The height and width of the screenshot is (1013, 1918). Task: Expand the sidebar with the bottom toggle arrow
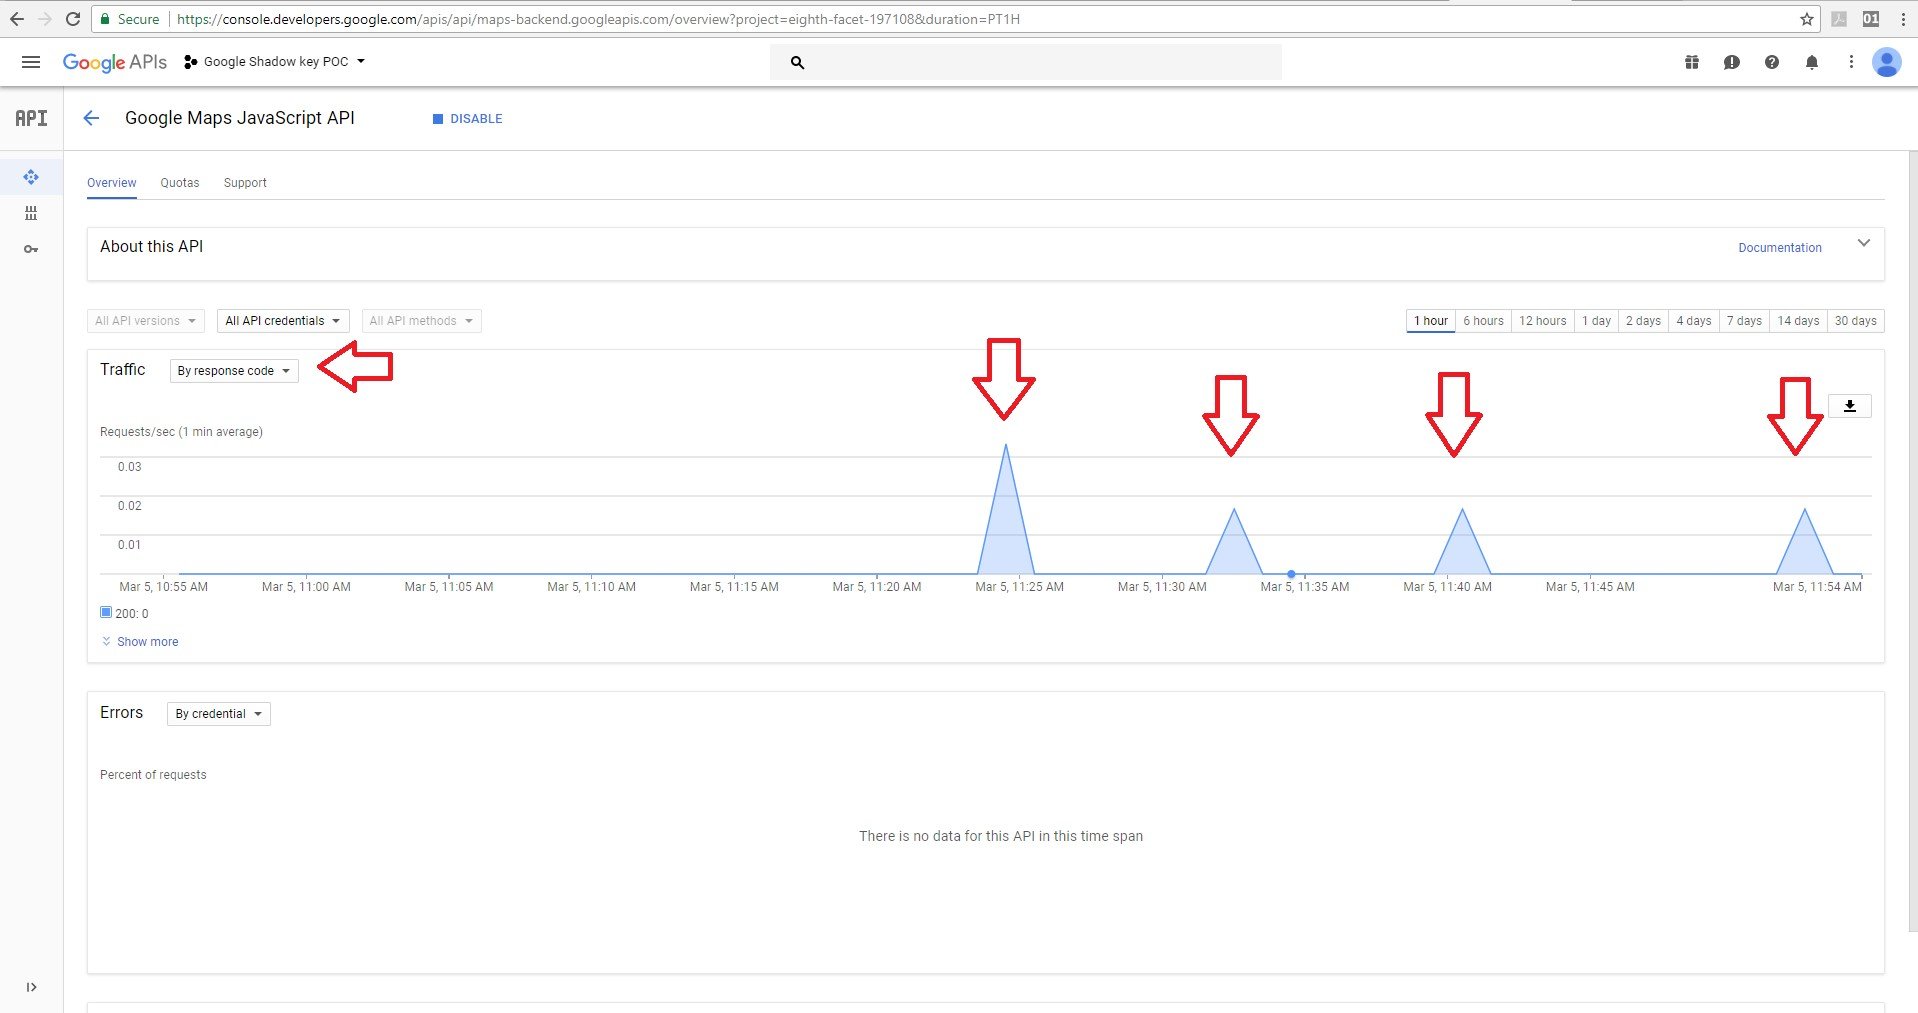click(31, 987)
